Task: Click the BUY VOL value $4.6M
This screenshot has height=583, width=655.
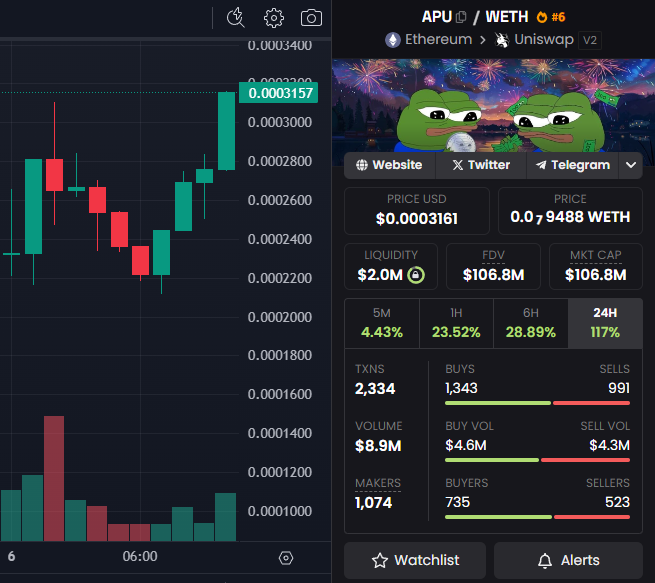Action: (x=466, y=445)
